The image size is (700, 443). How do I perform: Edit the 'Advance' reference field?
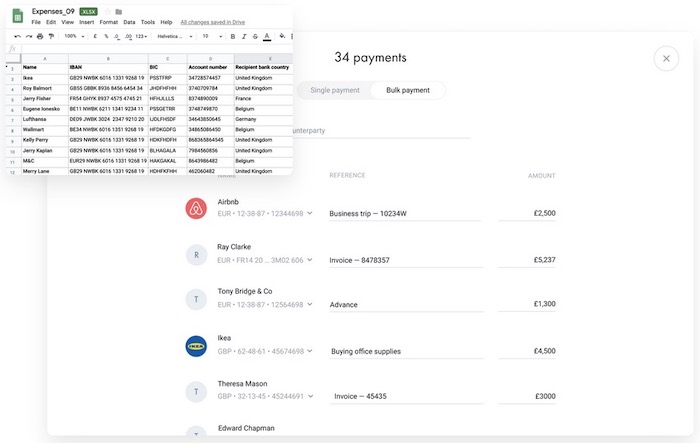click(406, 305)
